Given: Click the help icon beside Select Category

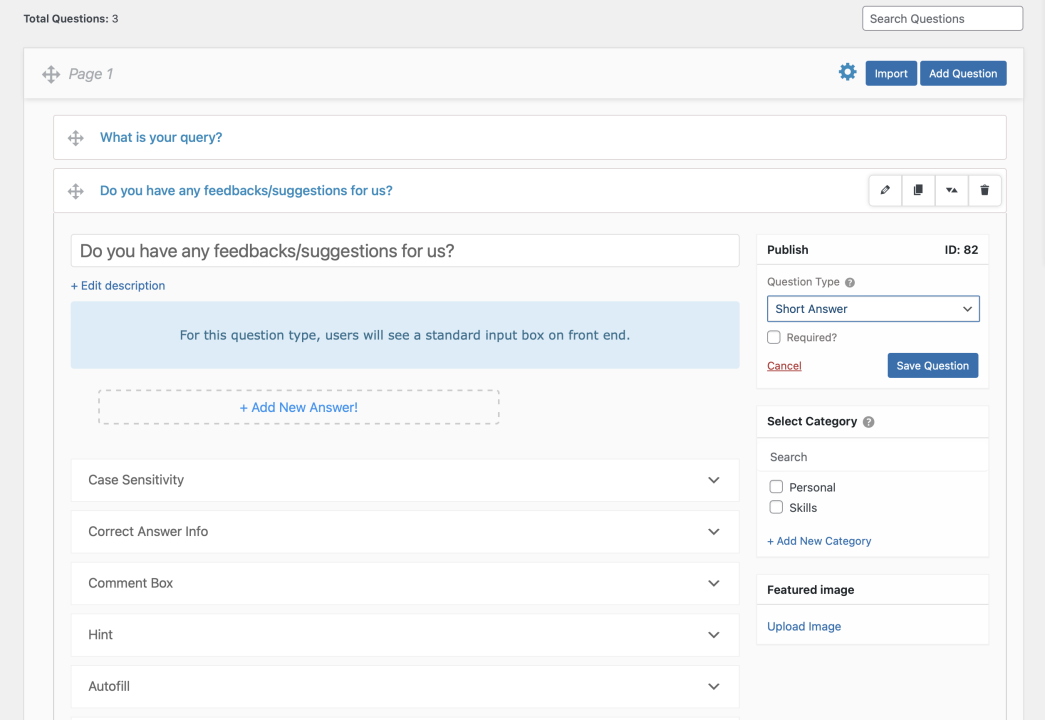Looking at the screenshot, I should (869, 421).
